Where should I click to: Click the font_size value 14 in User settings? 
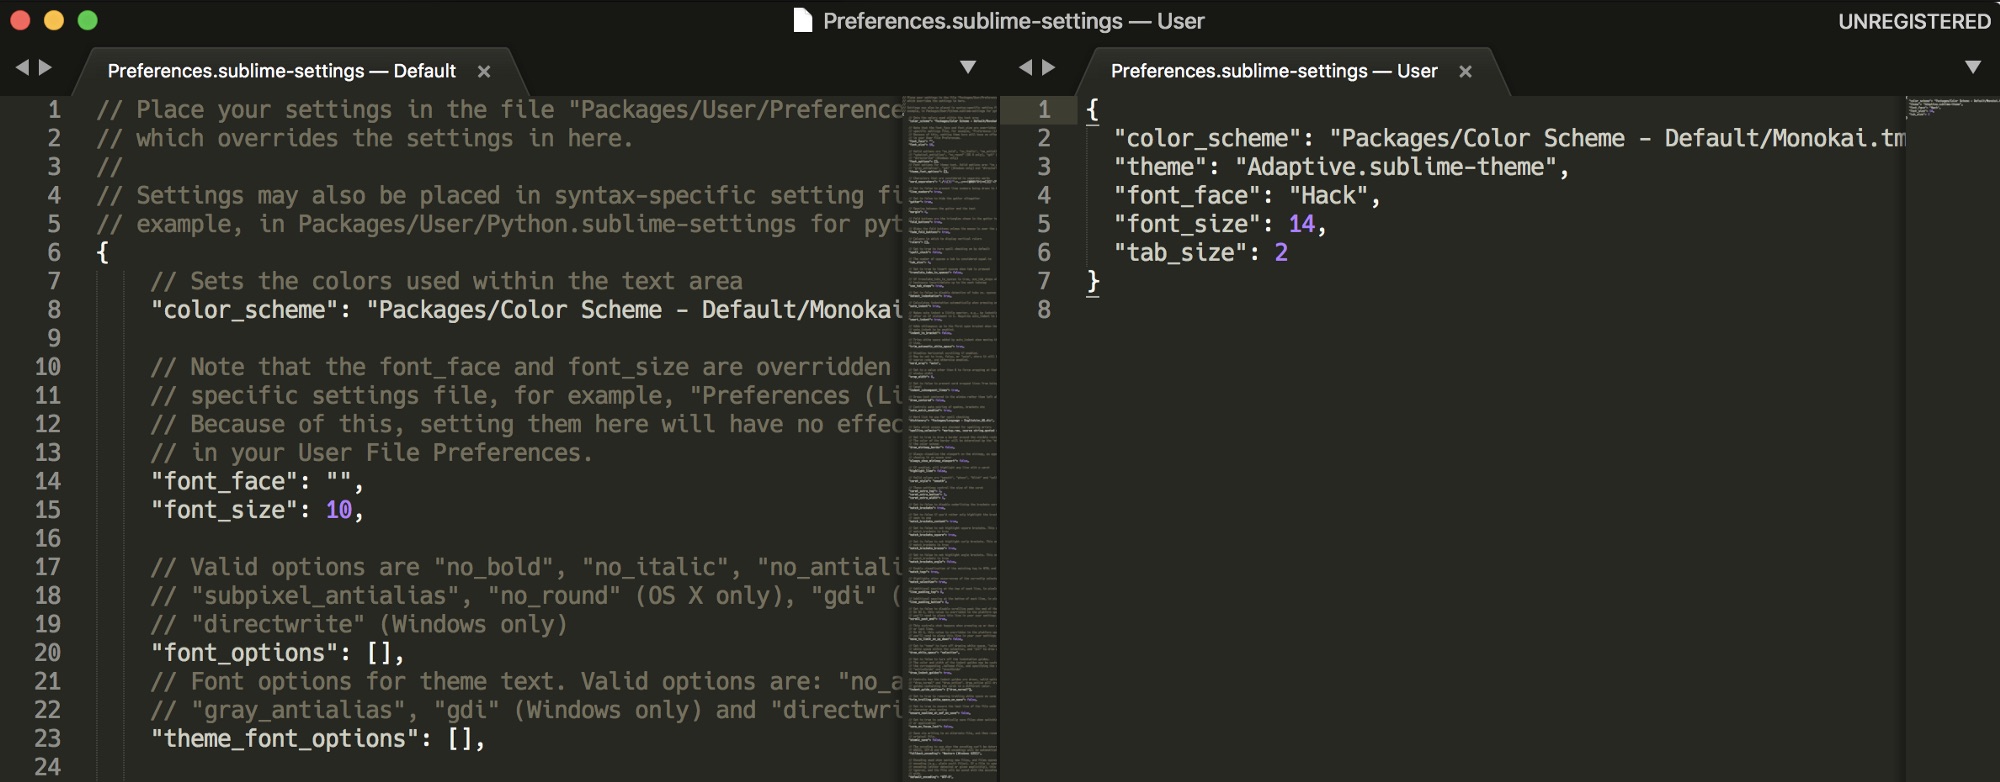click(x=1301, y=224)
